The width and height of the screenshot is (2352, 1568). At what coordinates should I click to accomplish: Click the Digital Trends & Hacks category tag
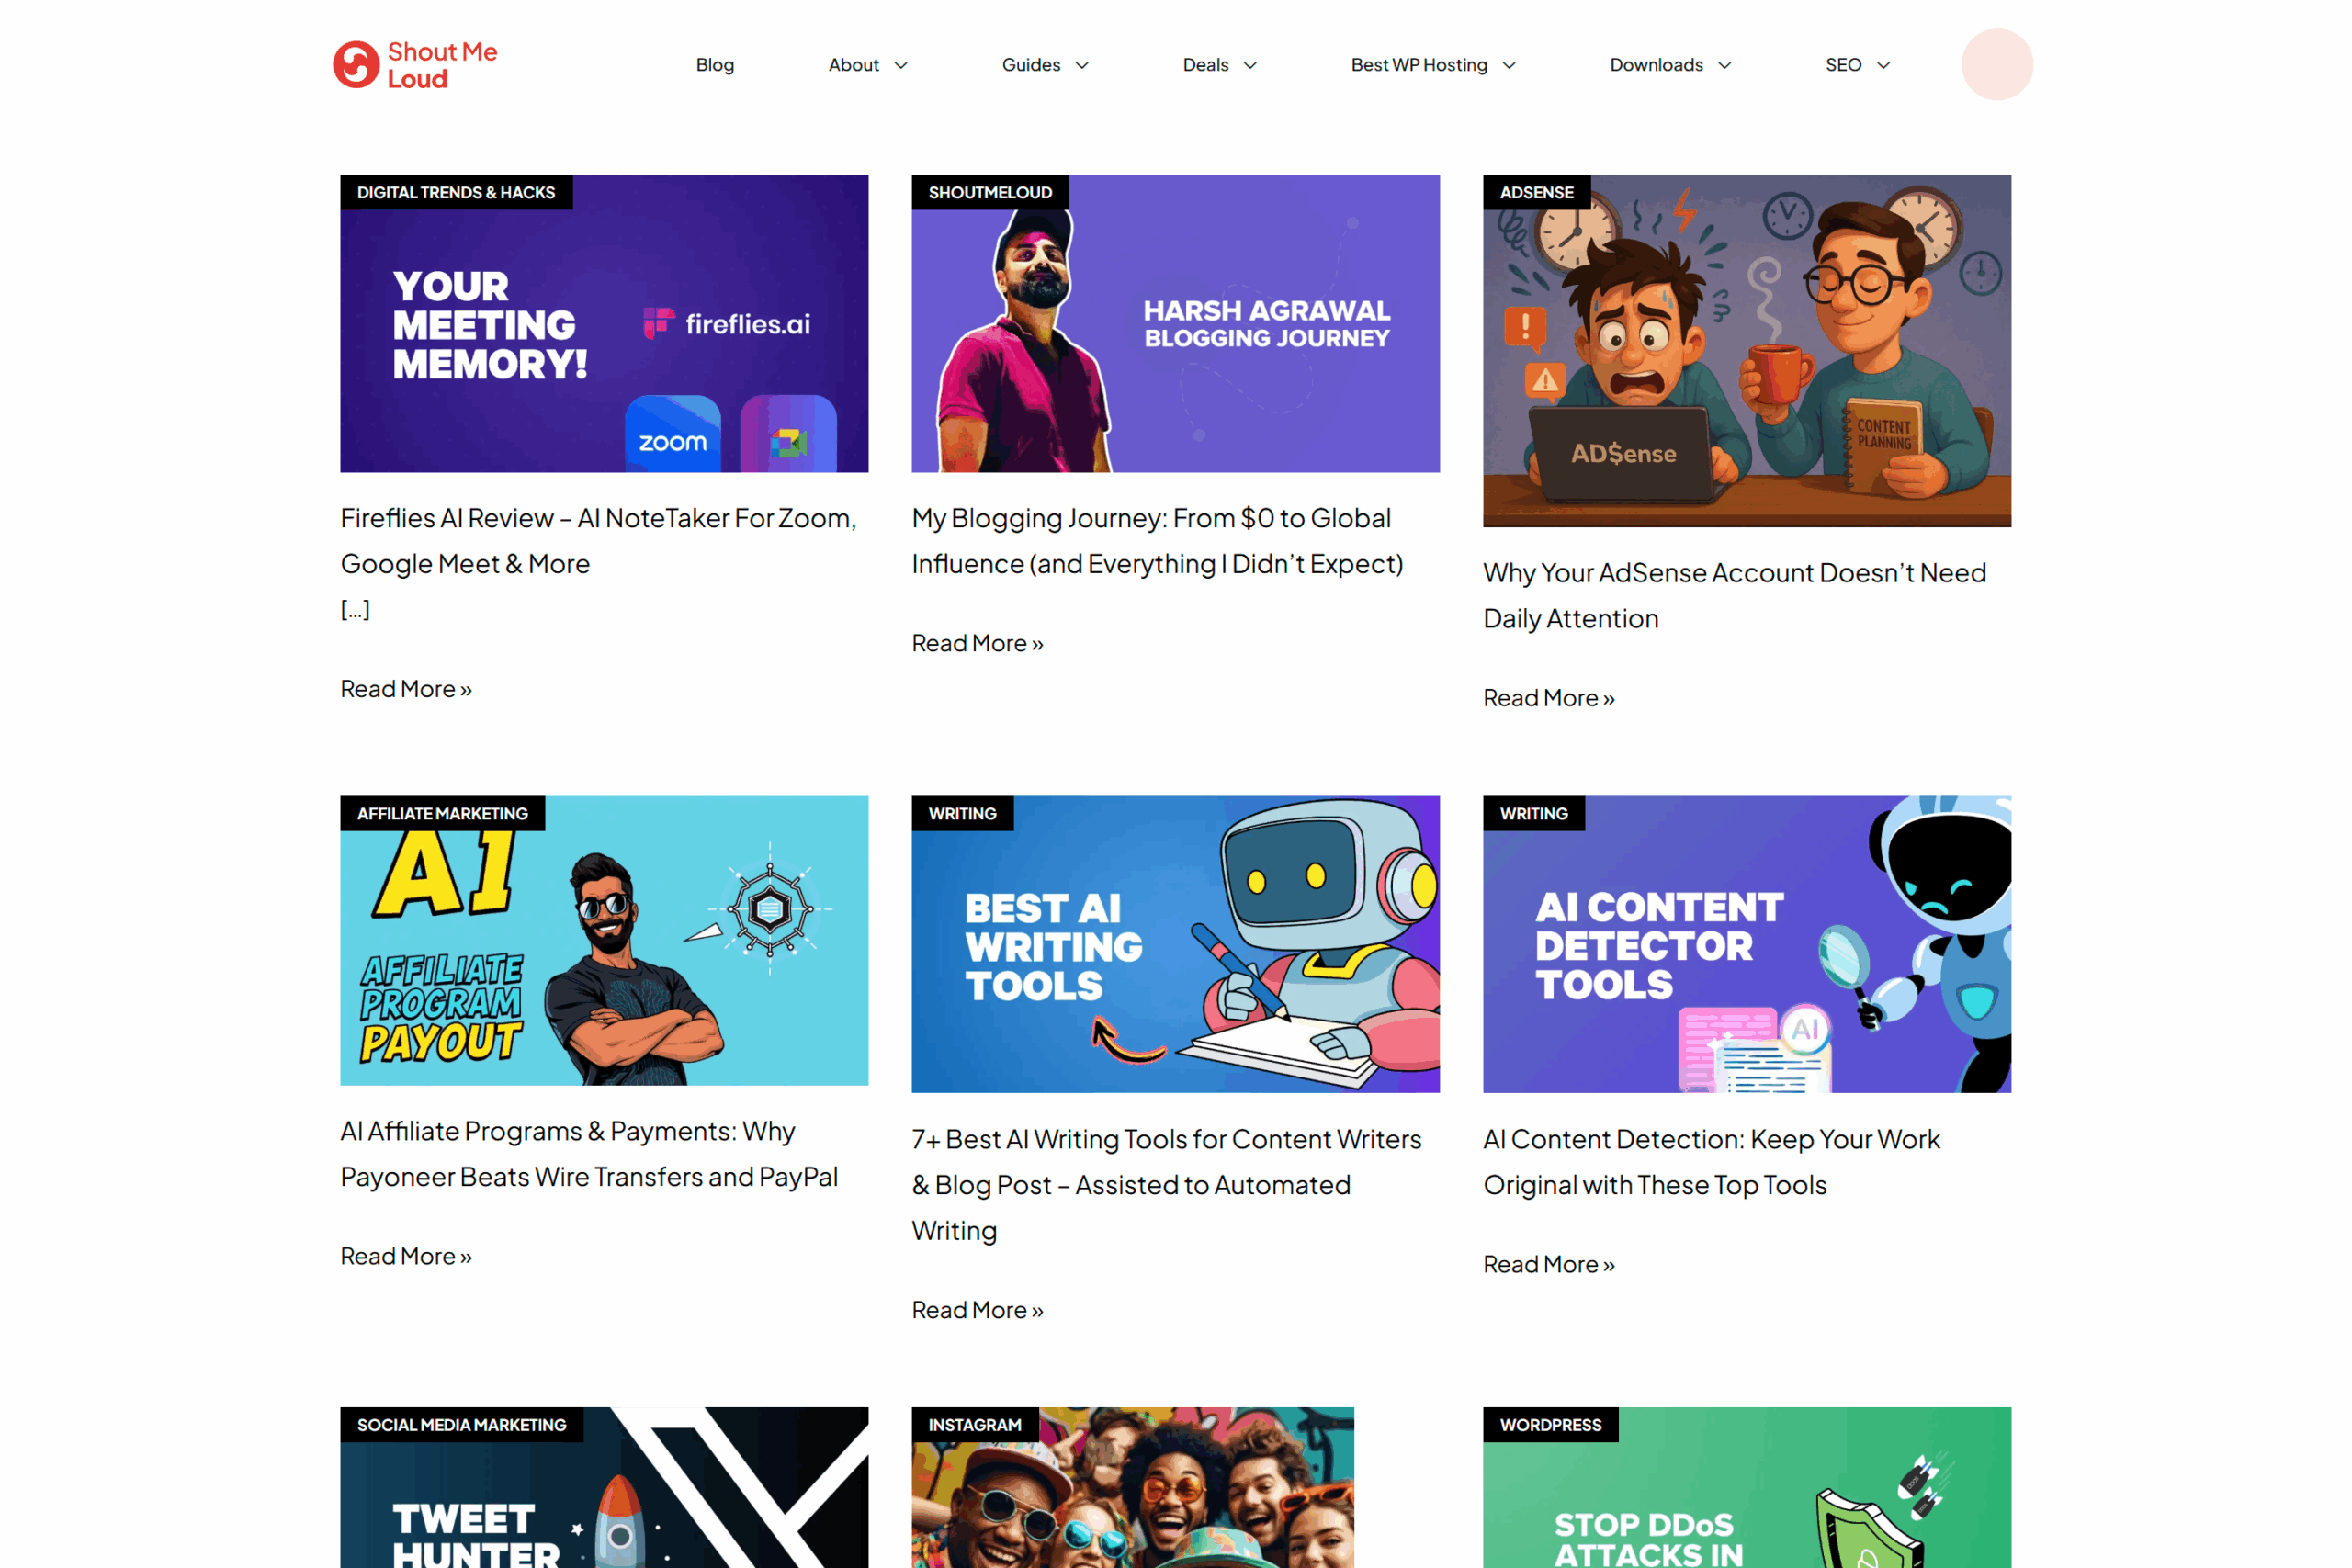pyautogui.click(x=456, y=192)
